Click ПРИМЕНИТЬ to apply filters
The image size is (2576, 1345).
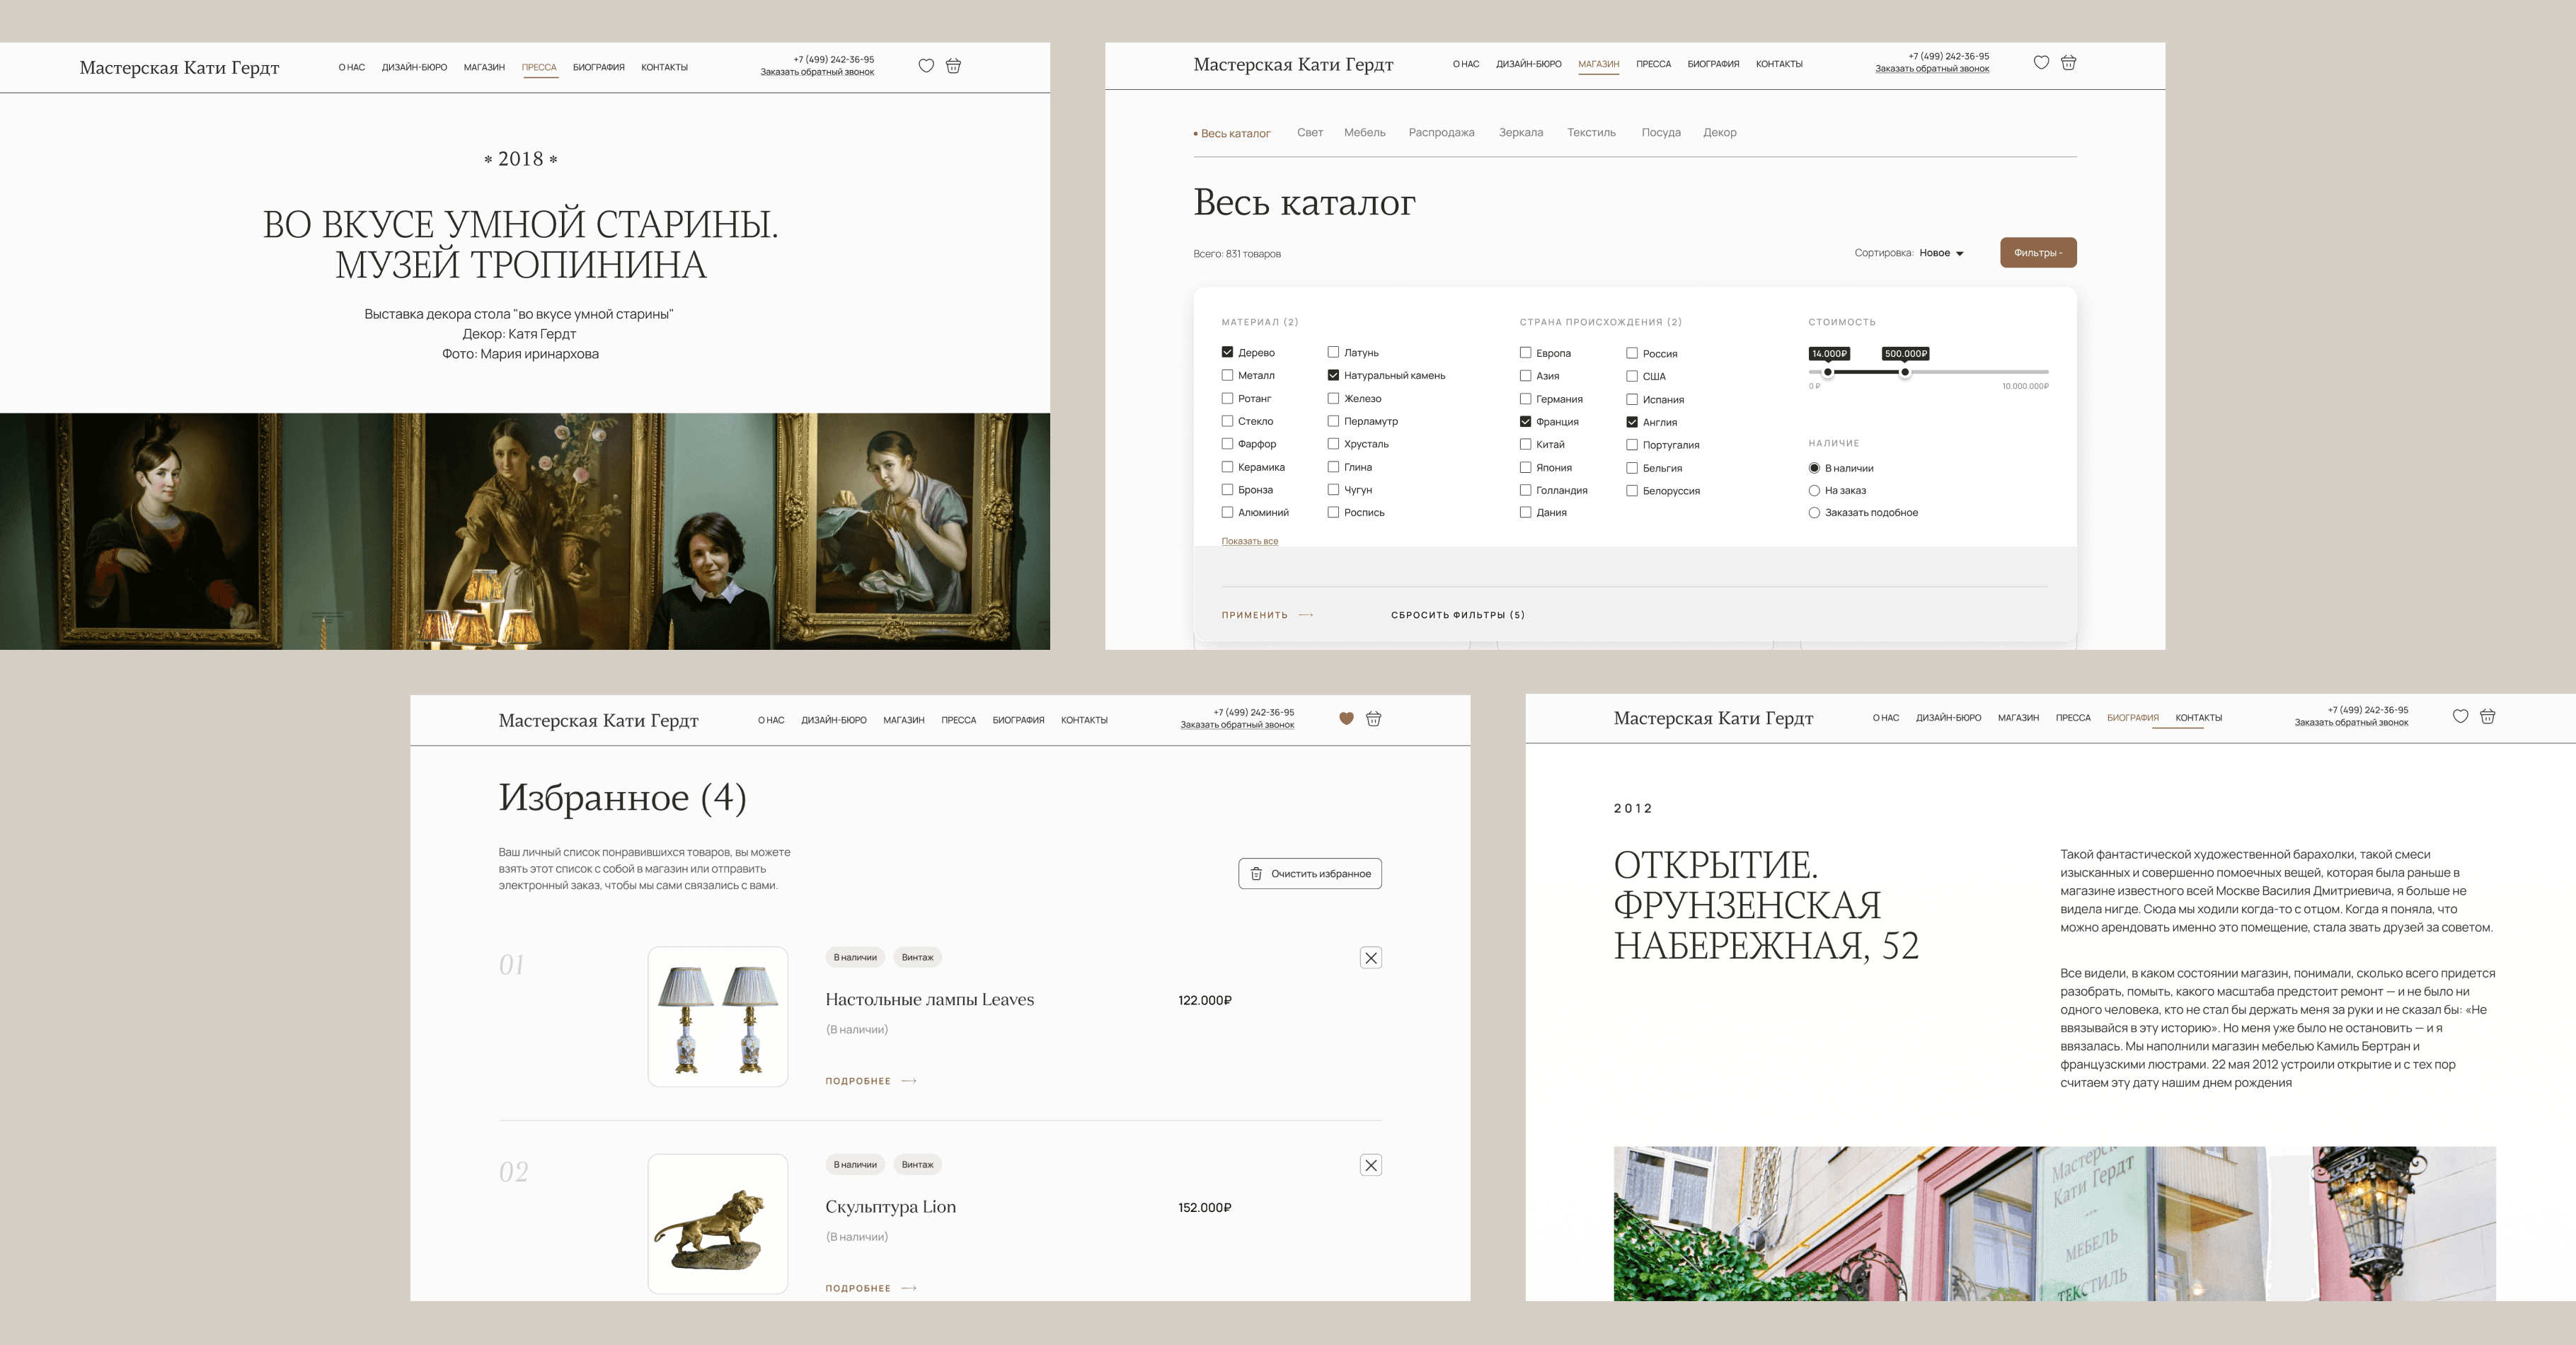[x=1255, y=615]
